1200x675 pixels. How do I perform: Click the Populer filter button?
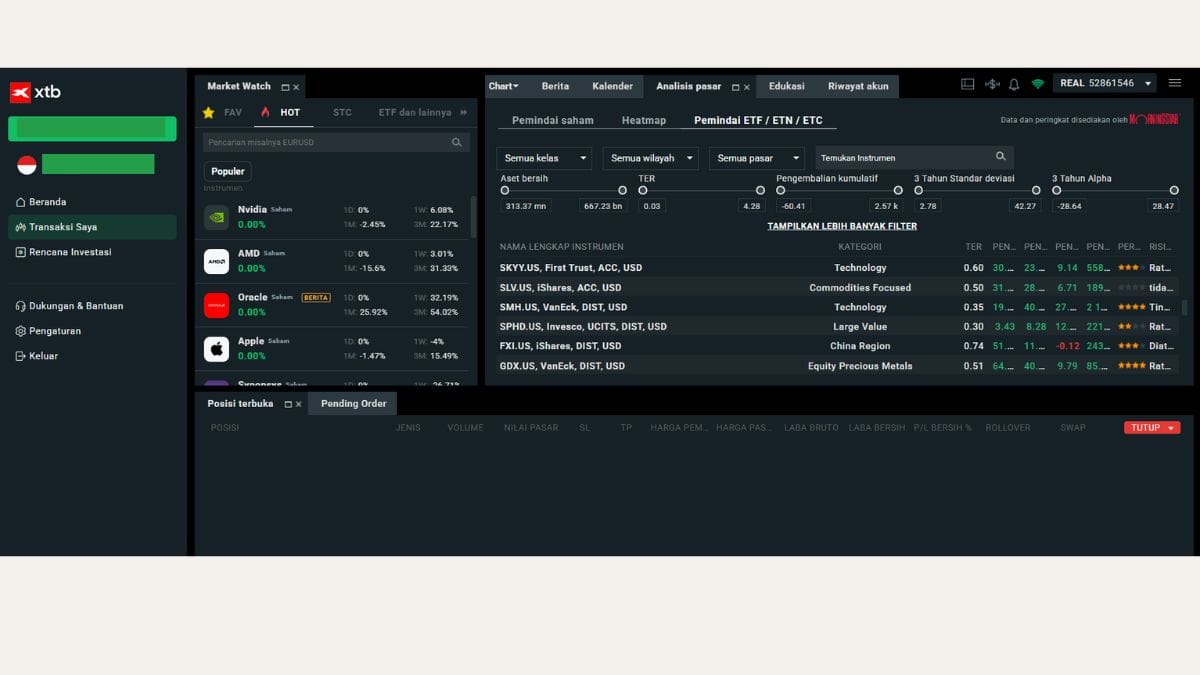click(228, 171)
